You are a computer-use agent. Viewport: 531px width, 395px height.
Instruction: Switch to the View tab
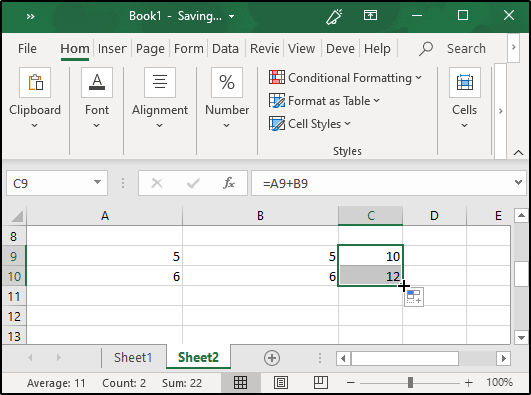point(301,48)
